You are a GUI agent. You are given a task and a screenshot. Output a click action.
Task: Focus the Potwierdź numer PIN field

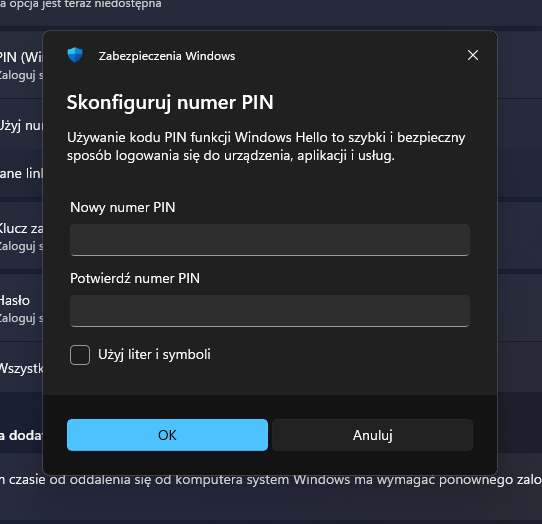point(270,311)
